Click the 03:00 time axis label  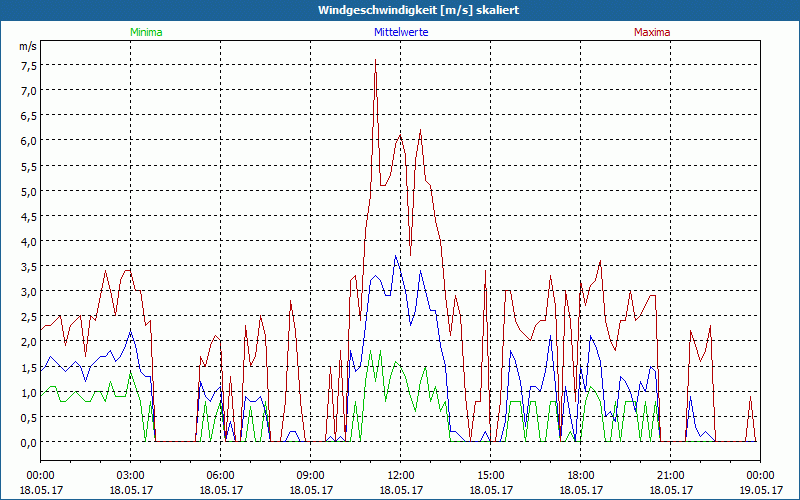[x=131, y=476]
